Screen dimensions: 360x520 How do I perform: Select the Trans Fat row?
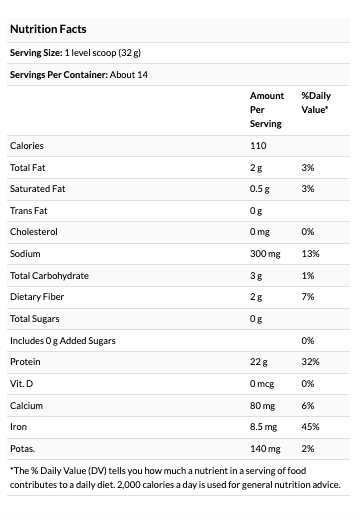coord(178,211)
